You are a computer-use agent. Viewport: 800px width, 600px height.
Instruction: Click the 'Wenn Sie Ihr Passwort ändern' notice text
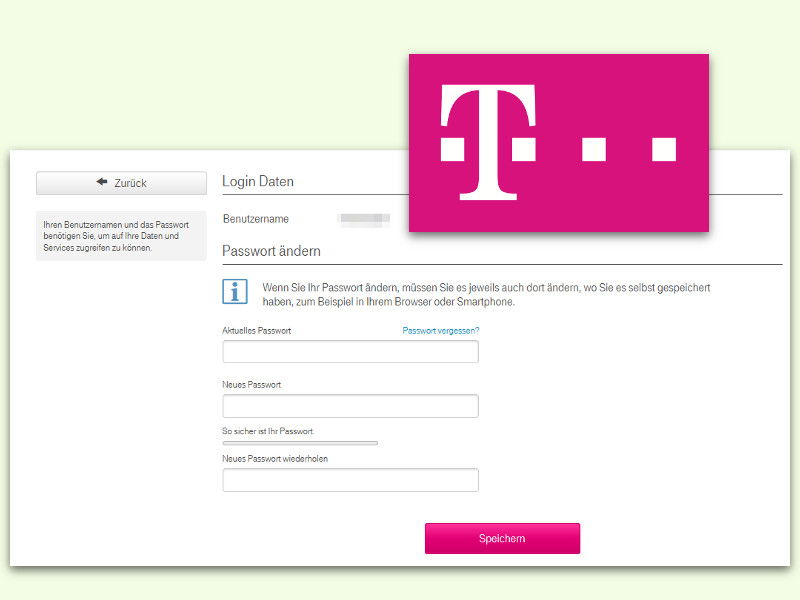point(486,294)
